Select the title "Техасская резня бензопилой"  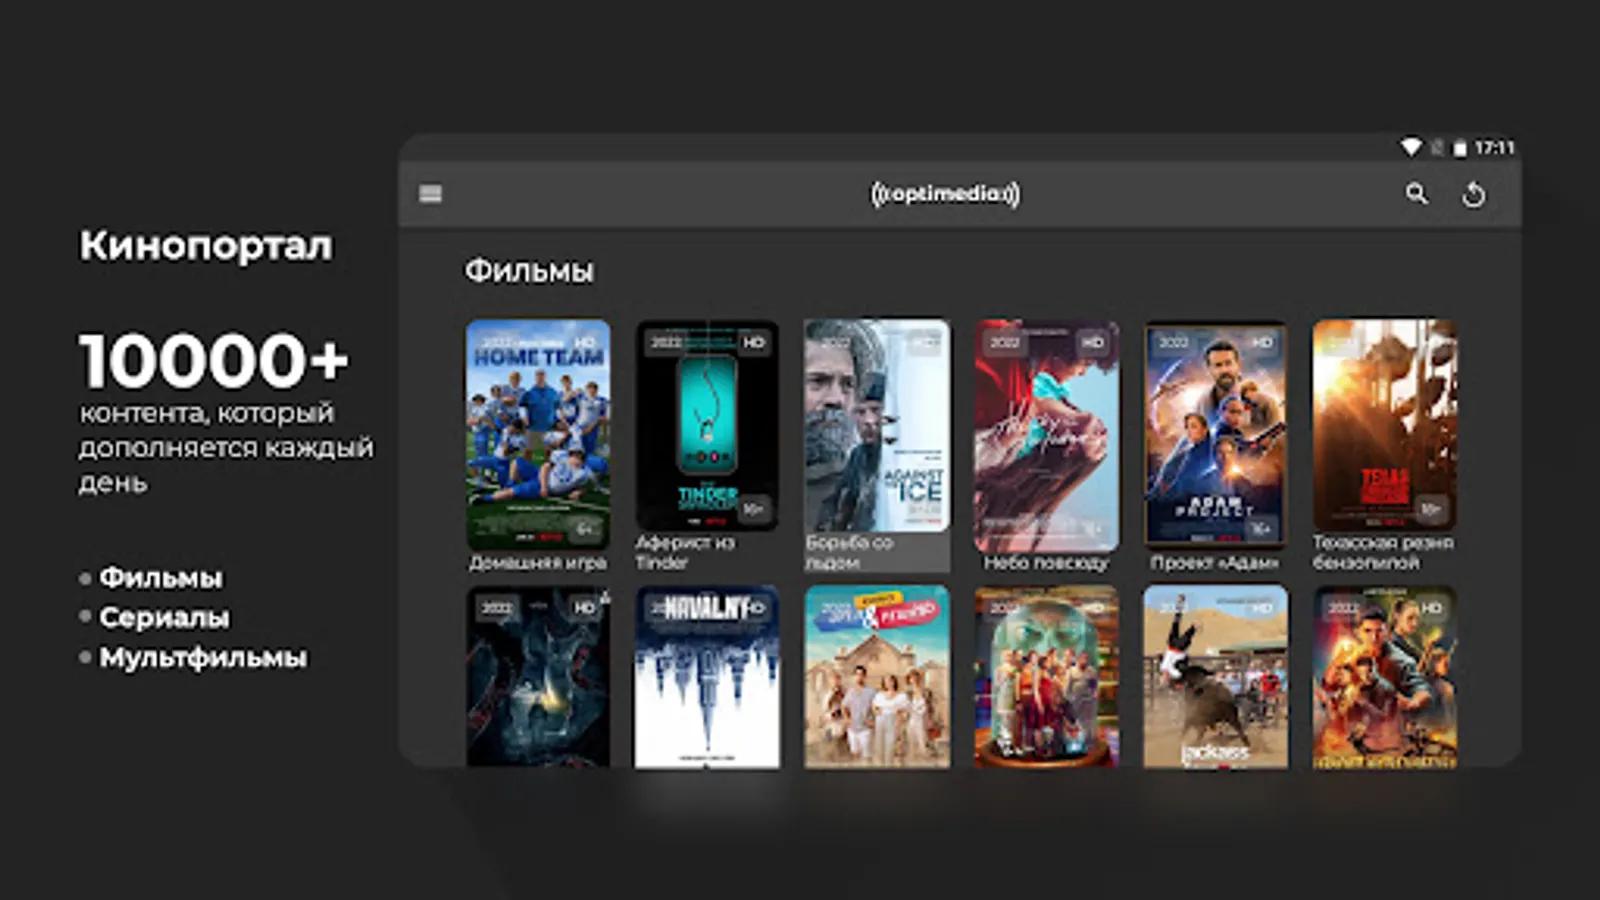tap(1384, 552)
